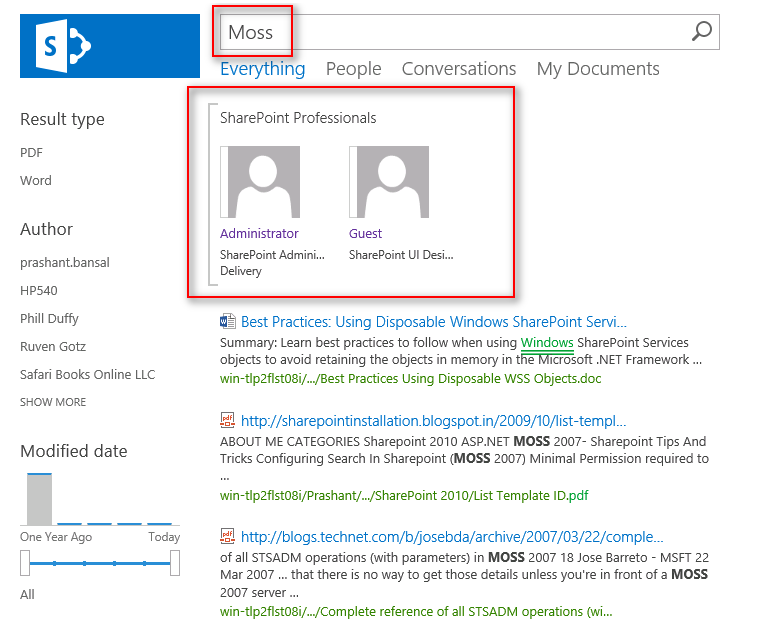Screen dimensions: 762x638
Task: Click the PDF icon beside sharepointinstallation link
Action: point(227,420)
